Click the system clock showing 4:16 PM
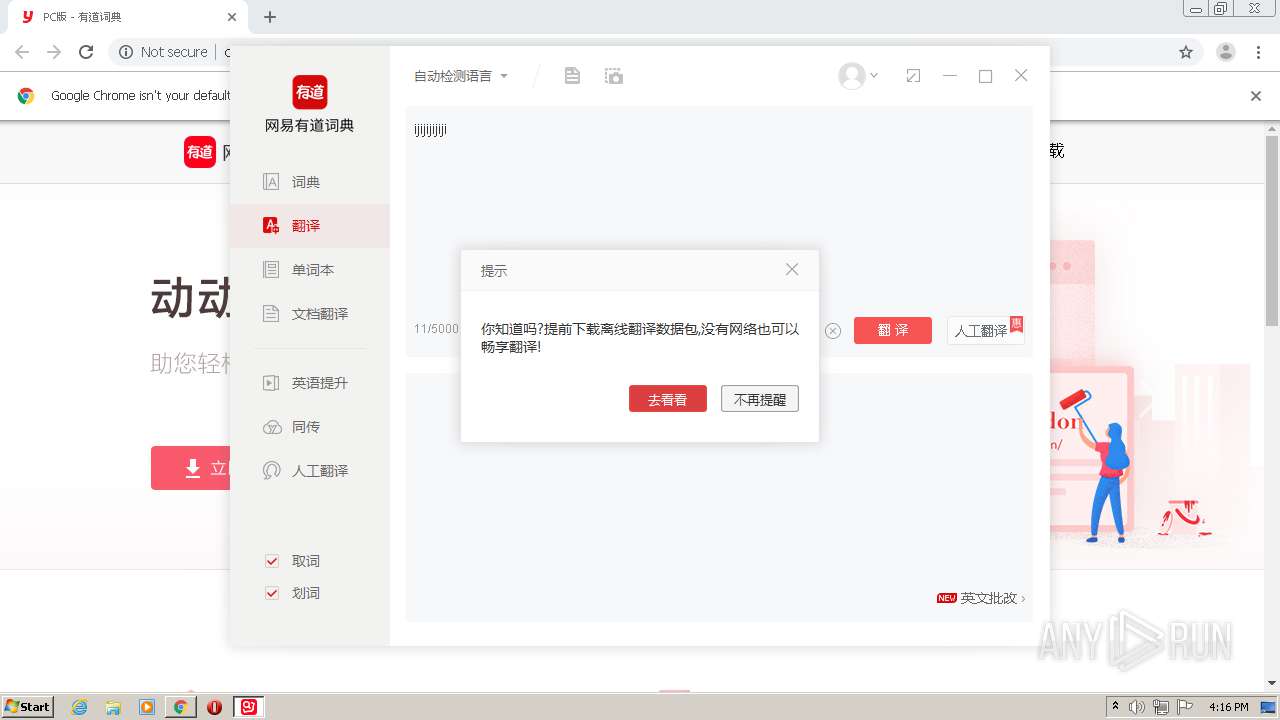 (x=1228, y=707)
